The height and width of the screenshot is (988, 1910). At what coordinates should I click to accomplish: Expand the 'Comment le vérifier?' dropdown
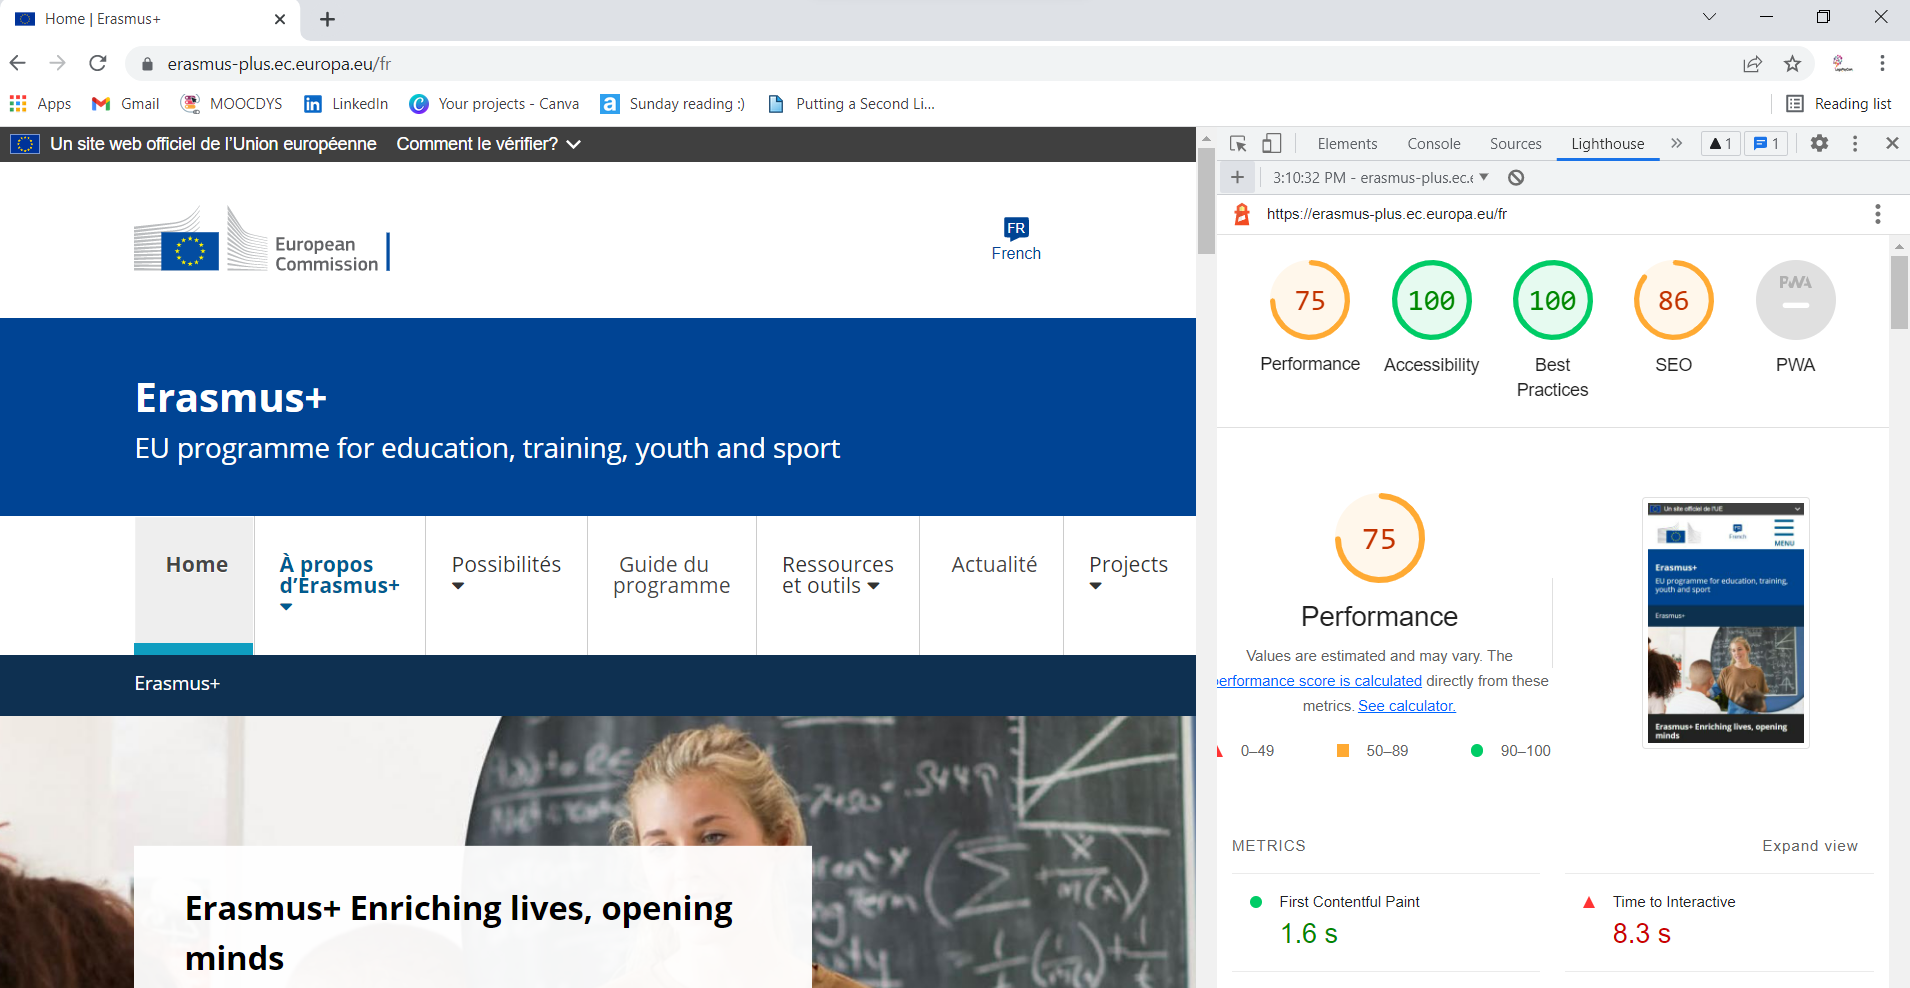tap(488, 144)
